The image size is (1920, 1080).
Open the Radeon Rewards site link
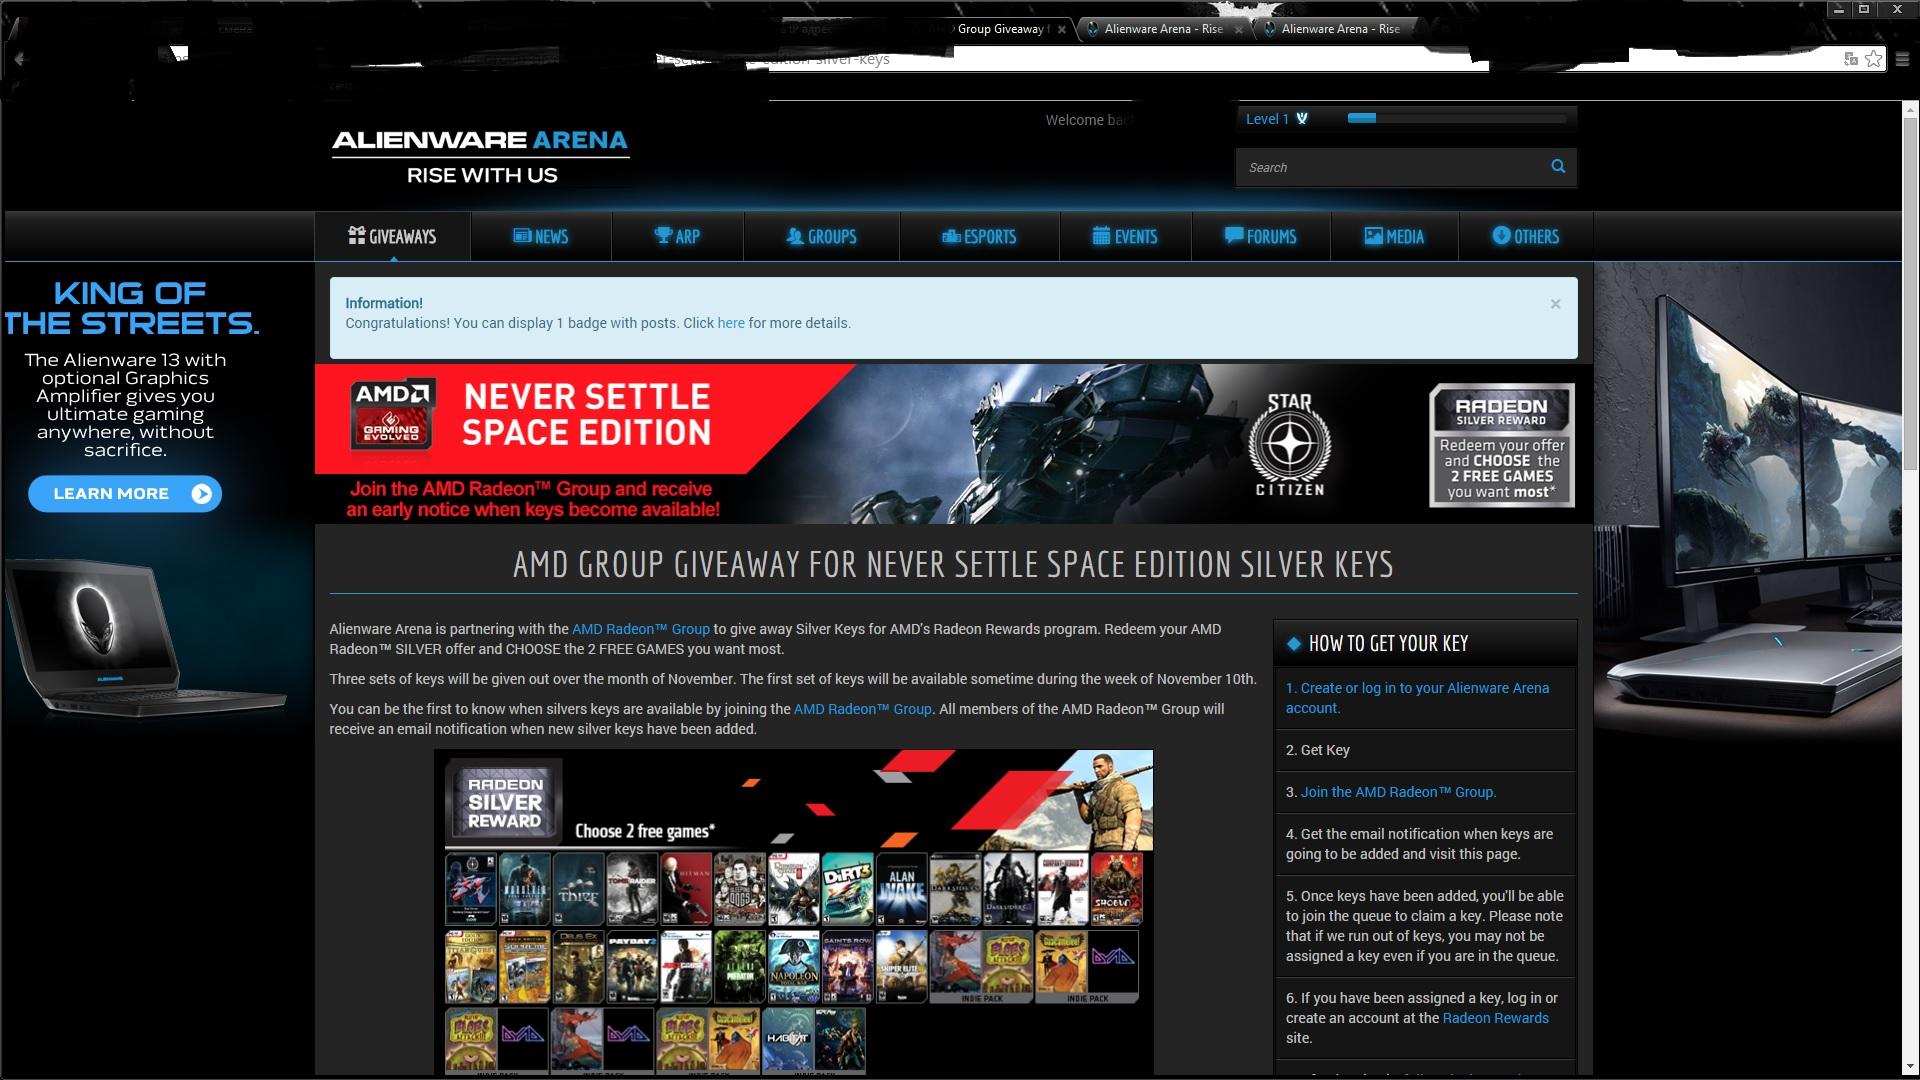click(x=1495, y=1018)
